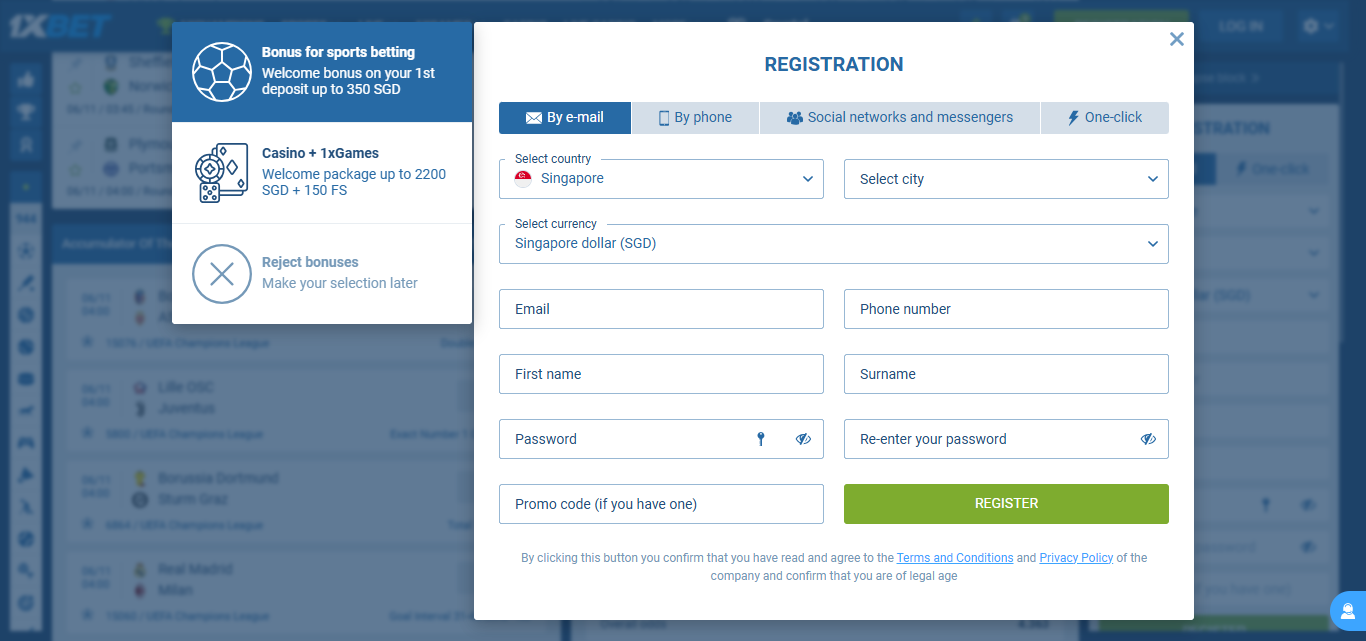Image resolution: width=1366 pixels, height=641 pixels.
Task: Close the registration dialog with X icon
Action: tap(1177, 39)
